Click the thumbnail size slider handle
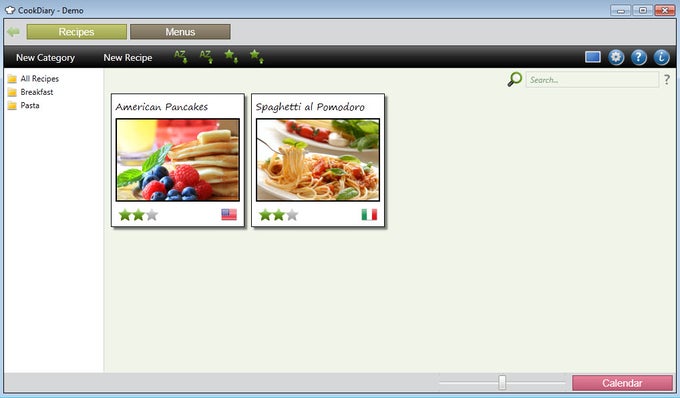The width and height of the screenshot is (680, 398). tap(502, 382)
